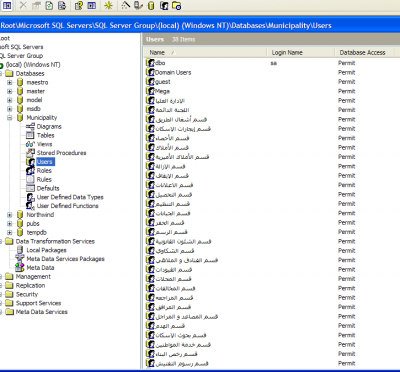
Task: Click the New Login toolbar icon
Action: click(164, 5)
